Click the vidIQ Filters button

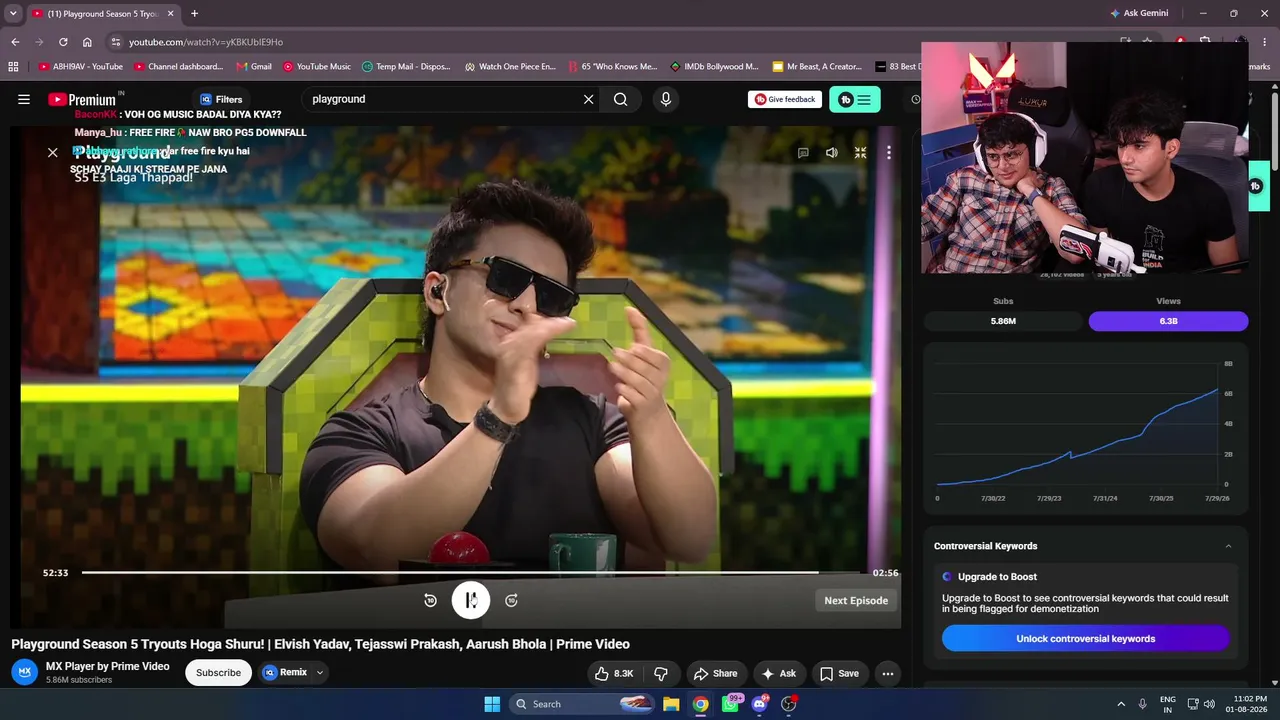pyautogui.click(x=221, y=99)
